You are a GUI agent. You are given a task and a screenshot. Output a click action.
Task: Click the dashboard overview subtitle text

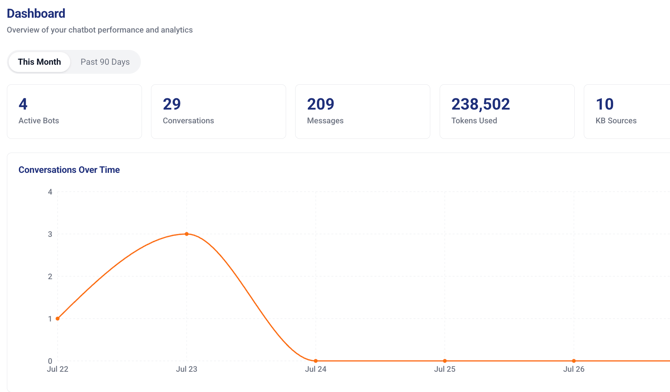(100, 30)
